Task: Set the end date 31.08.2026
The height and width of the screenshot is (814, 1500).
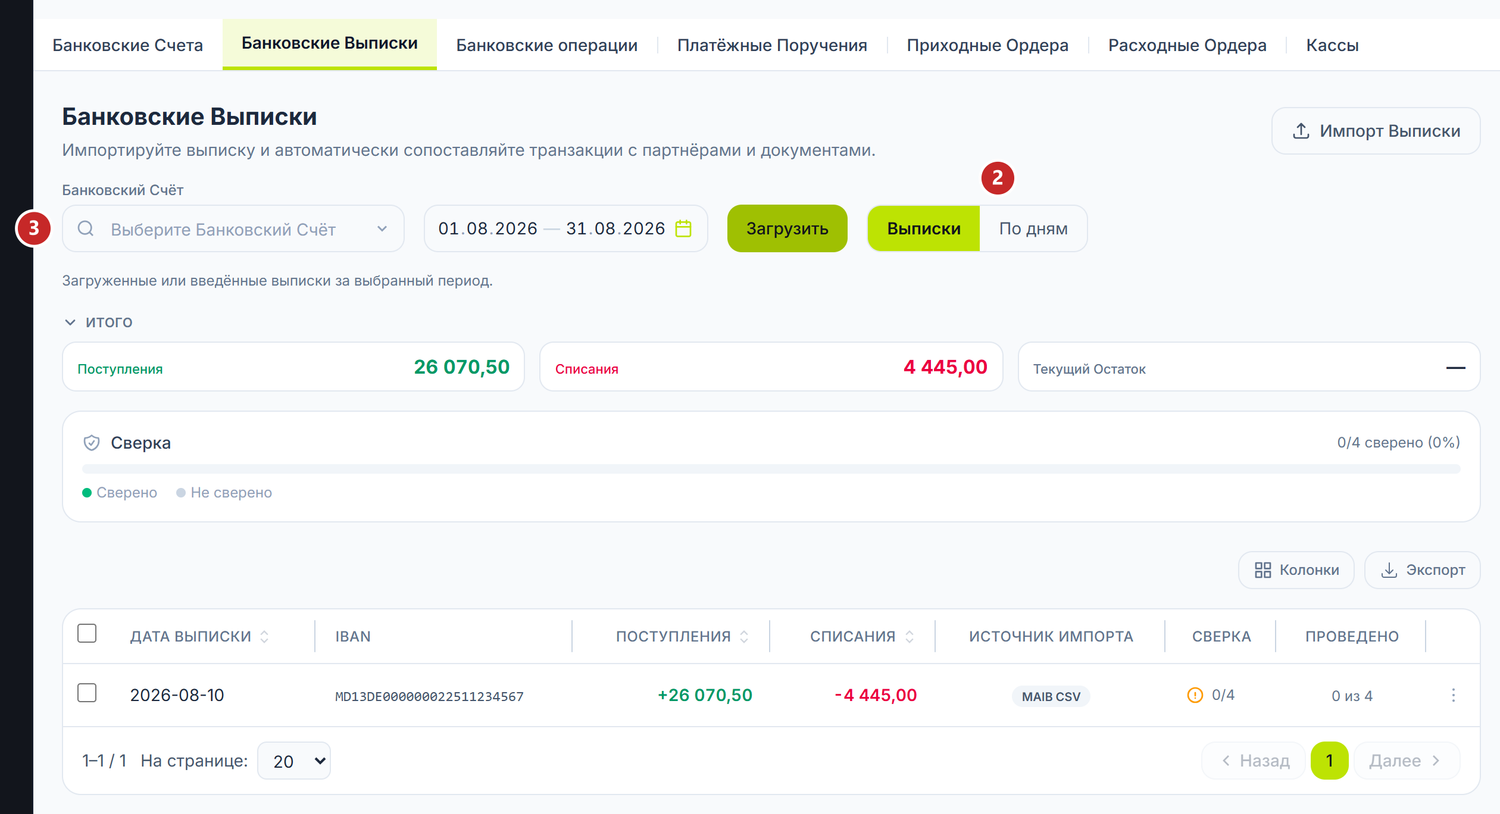Action: point(616,229)
